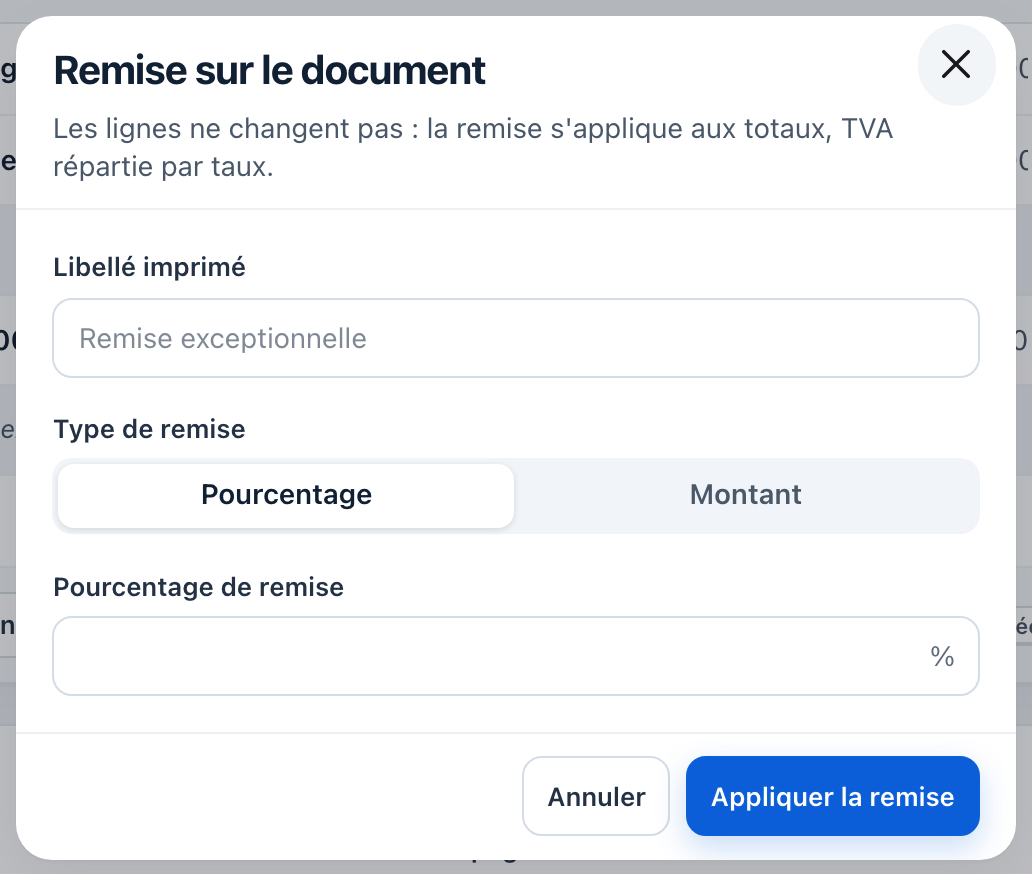Click the Pourcentage de remise label

[x=199, y=587]
